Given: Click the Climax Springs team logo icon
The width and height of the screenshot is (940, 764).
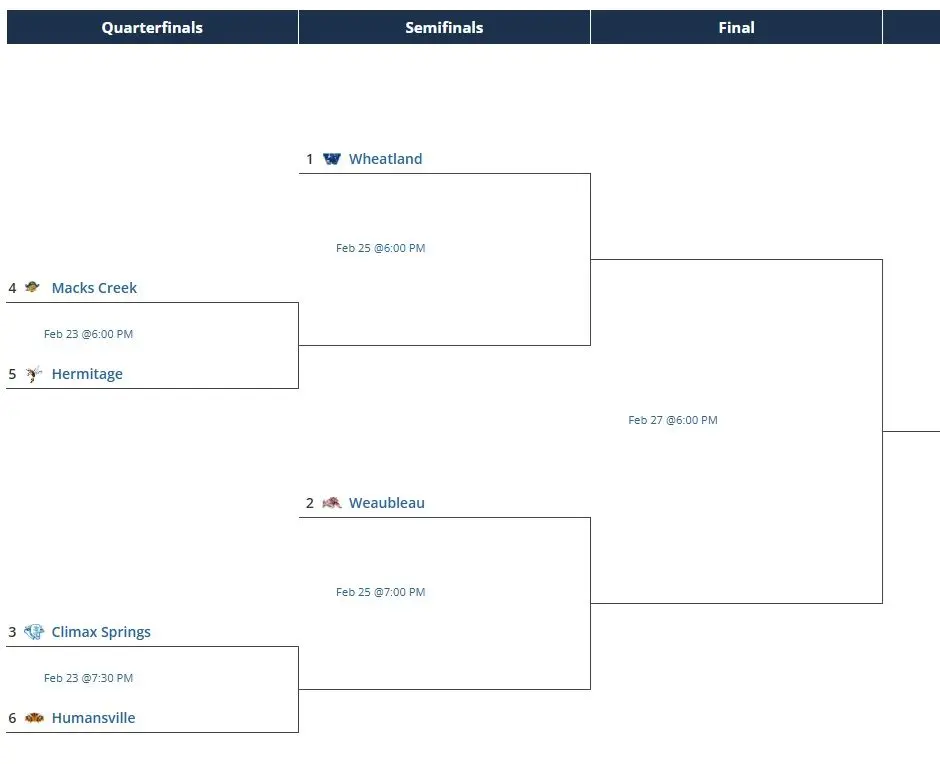Looking at the screenshot, I should 34,632.
